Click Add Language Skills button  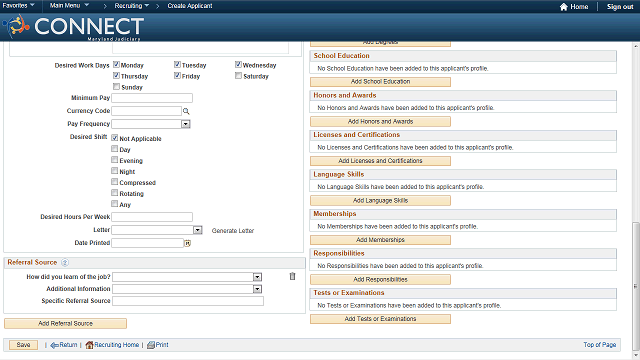coord(380,200)
